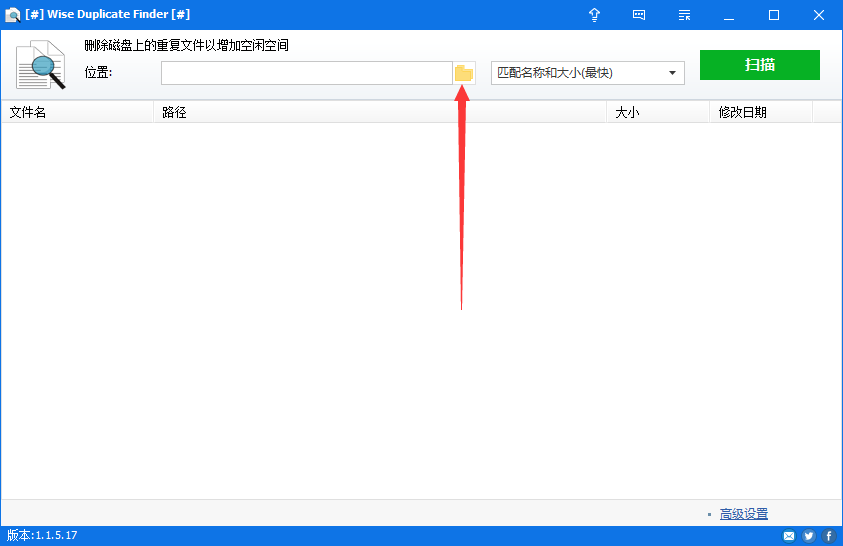Viewport: 843px width, 546px height.
Task: Open the folder browse icon
Action: pyautogui.click(x=463, y=73)
